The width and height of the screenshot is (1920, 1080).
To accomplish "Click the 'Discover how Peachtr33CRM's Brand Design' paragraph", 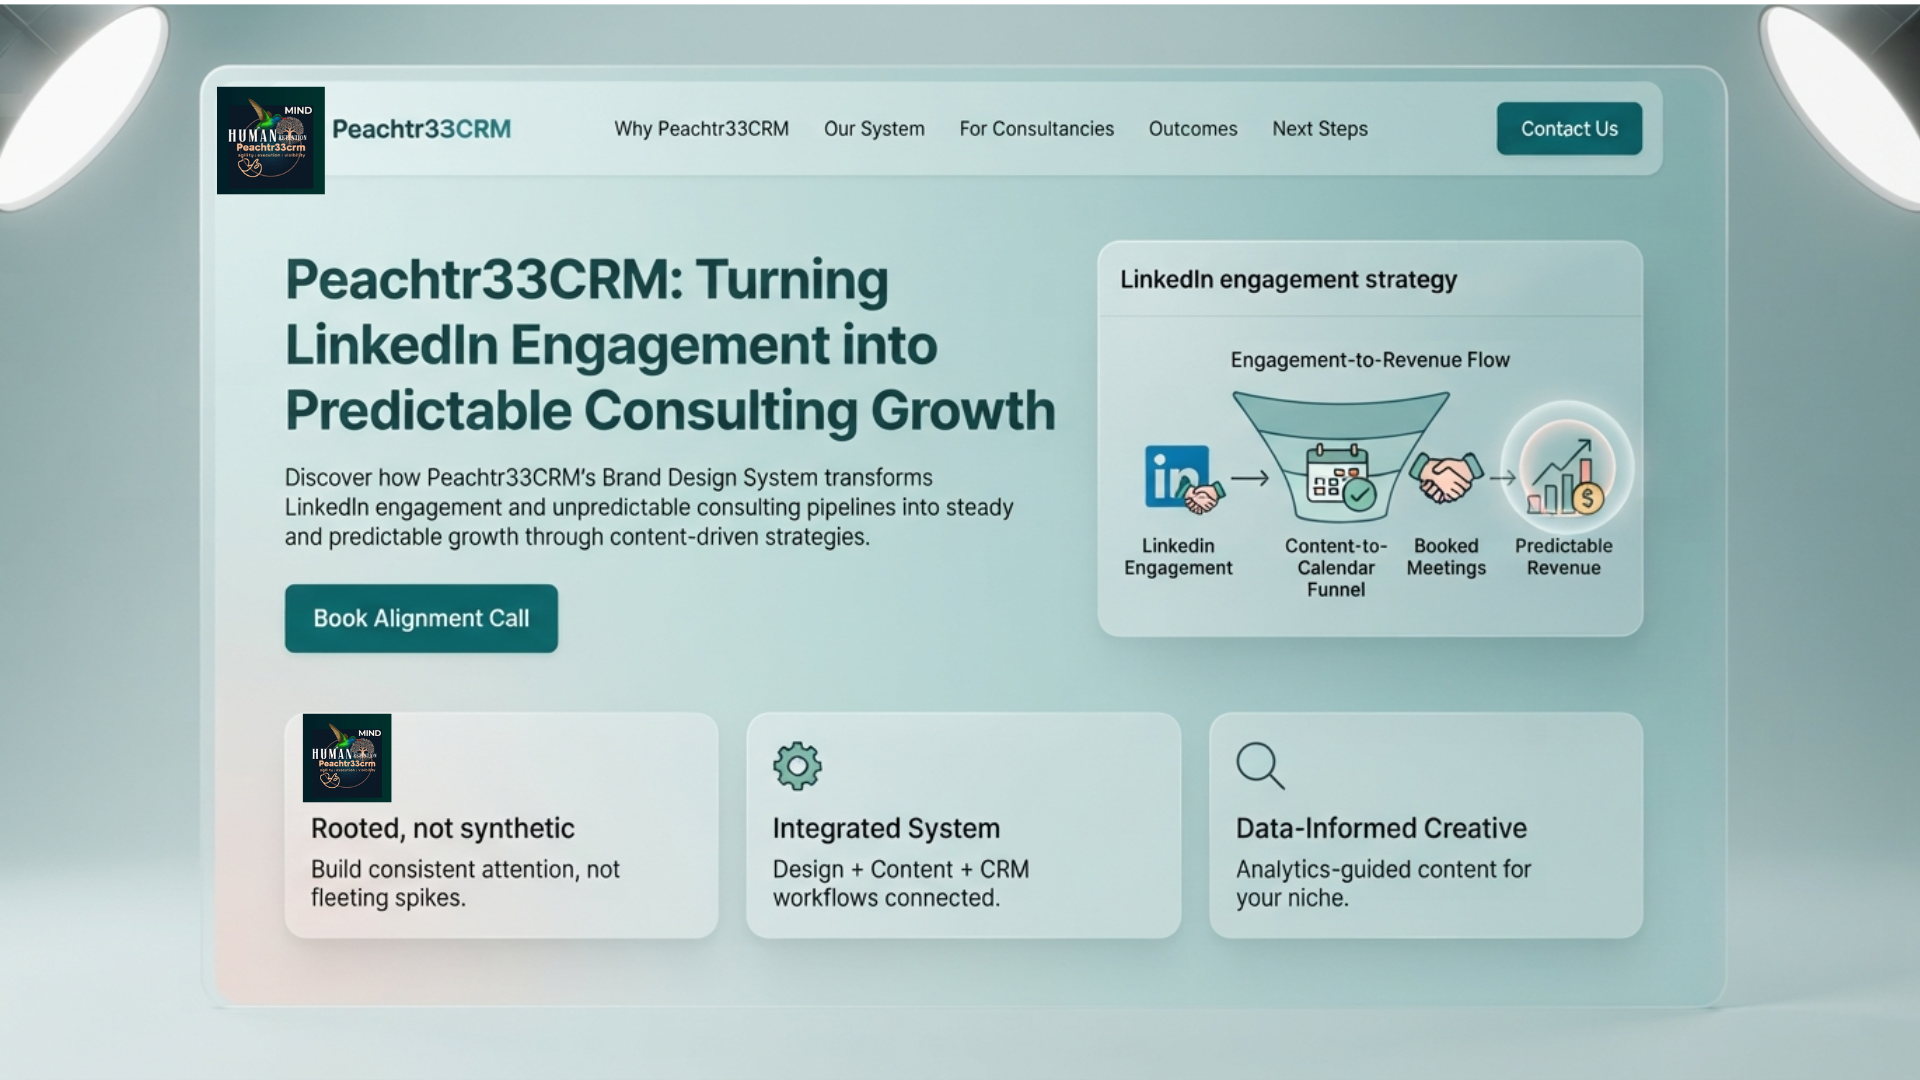I will point(649,507).
